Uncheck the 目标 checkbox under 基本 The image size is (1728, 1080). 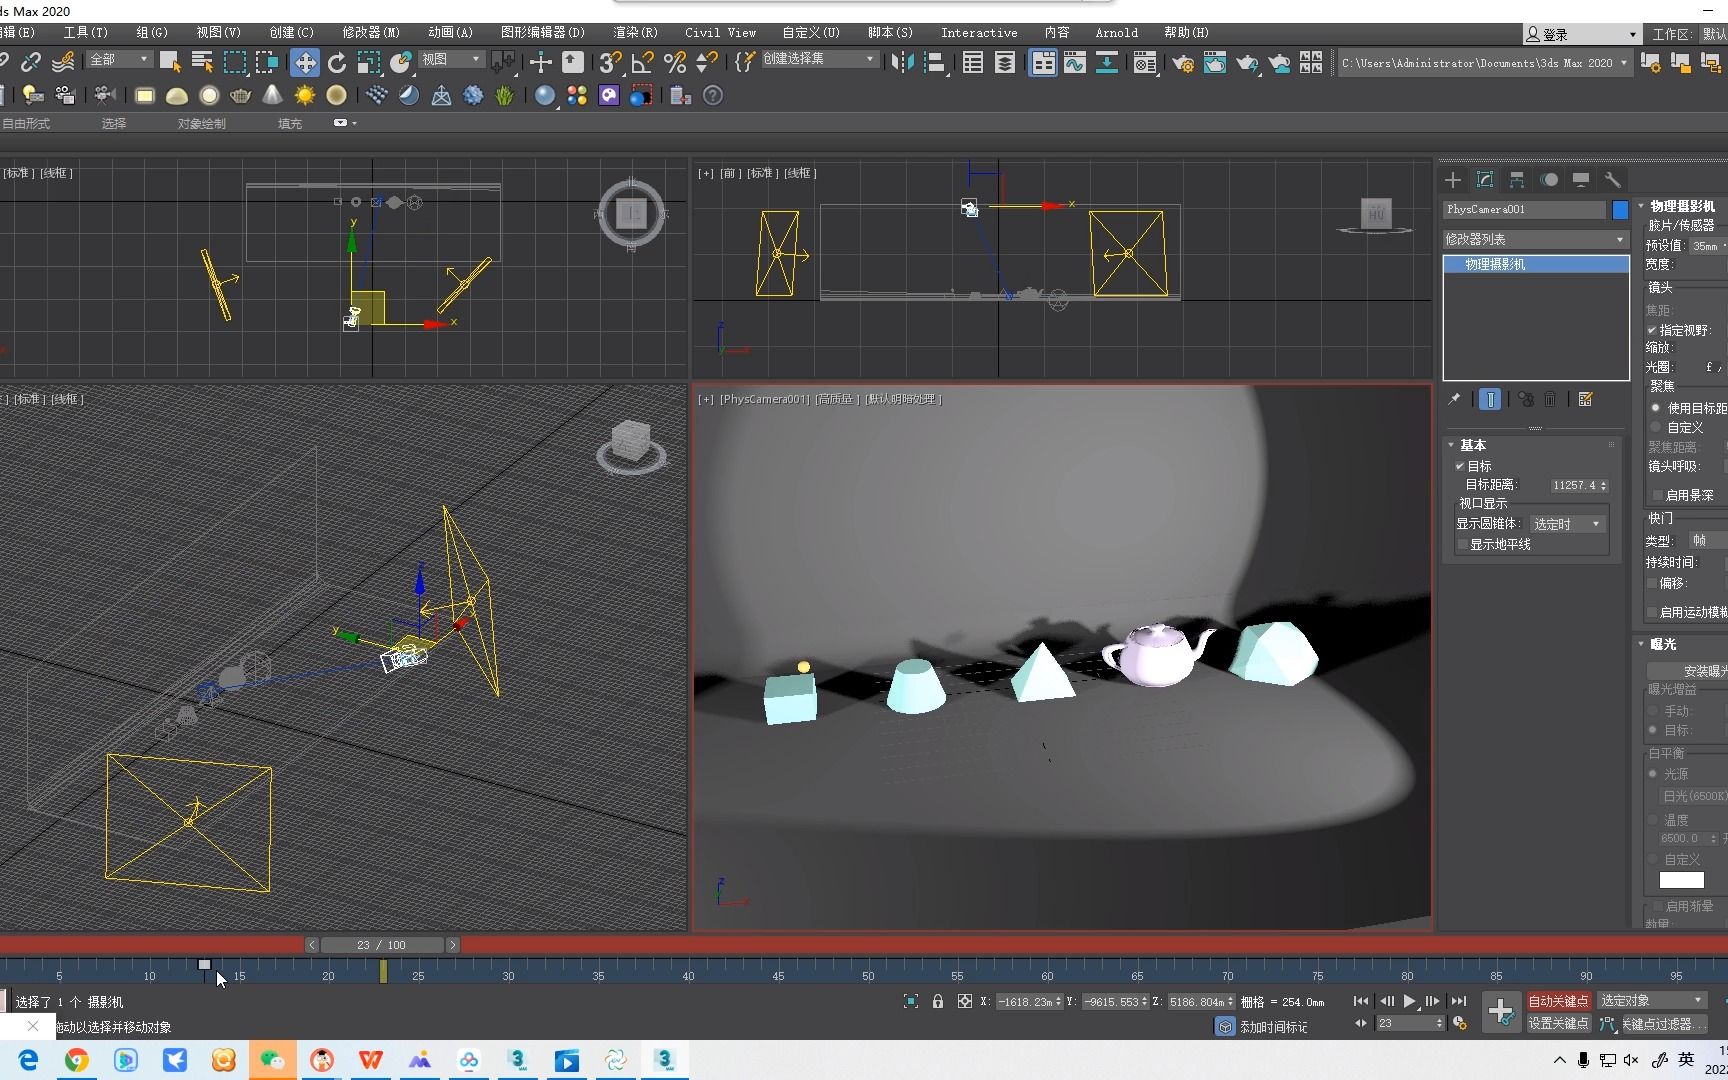point(1460,466)
